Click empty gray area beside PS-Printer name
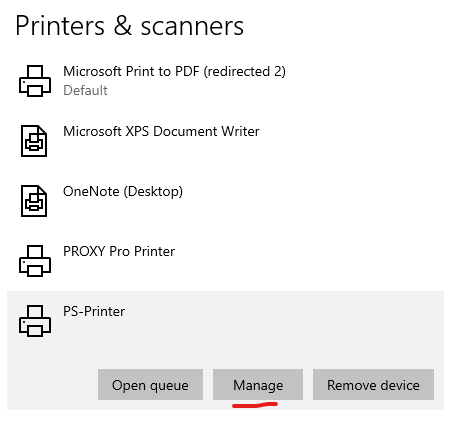 pyautogui.click(x=283, y=320)
